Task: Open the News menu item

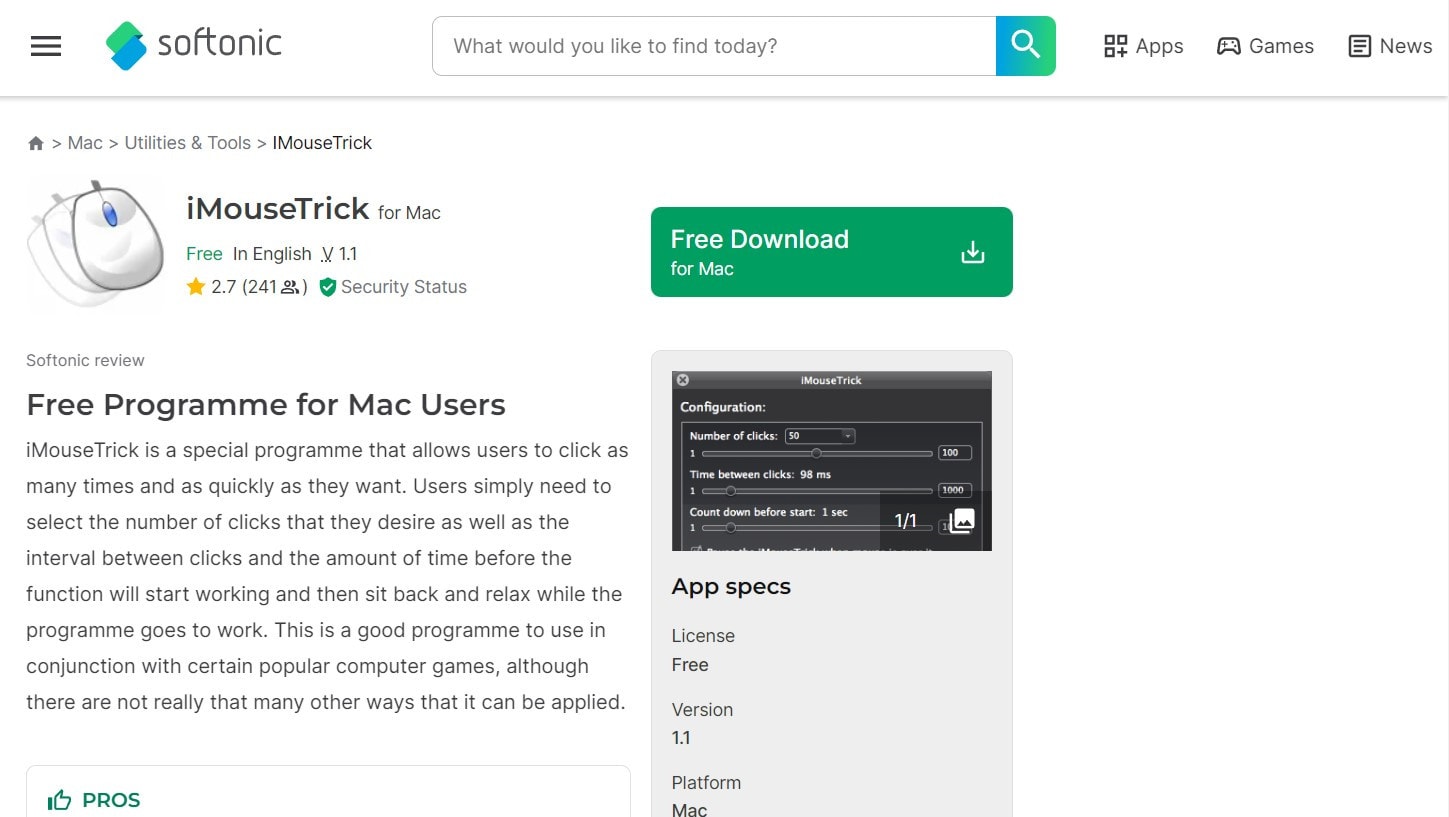Action: click(1390, 46)
